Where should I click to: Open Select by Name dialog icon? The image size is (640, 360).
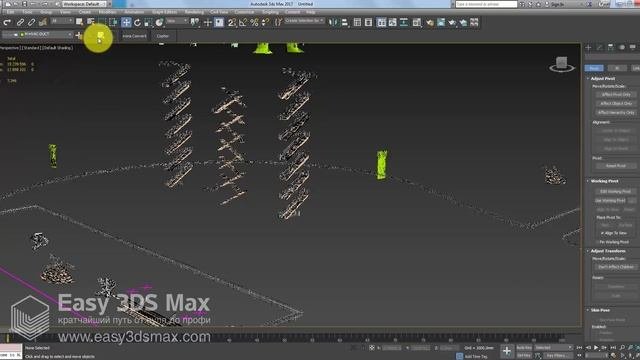tap(91, 22)
